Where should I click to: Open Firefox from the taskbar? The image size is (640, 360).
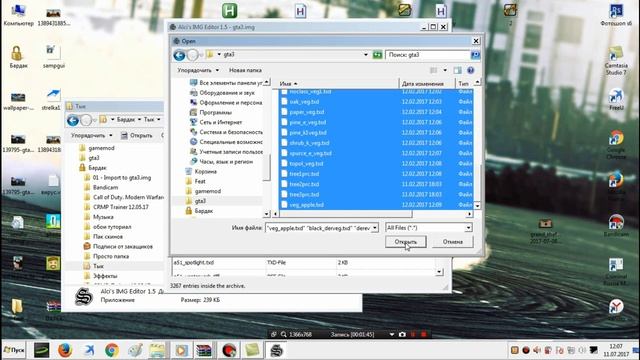[x=65, y=350]
